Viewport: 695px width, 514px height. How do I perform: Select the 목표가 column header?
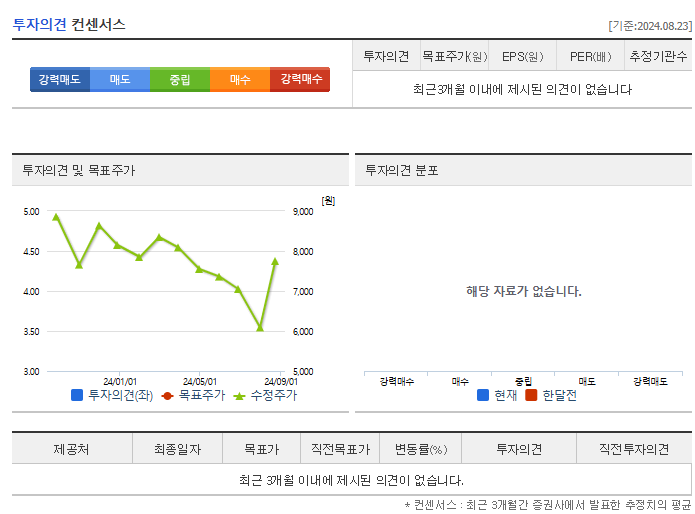point(262,449)
